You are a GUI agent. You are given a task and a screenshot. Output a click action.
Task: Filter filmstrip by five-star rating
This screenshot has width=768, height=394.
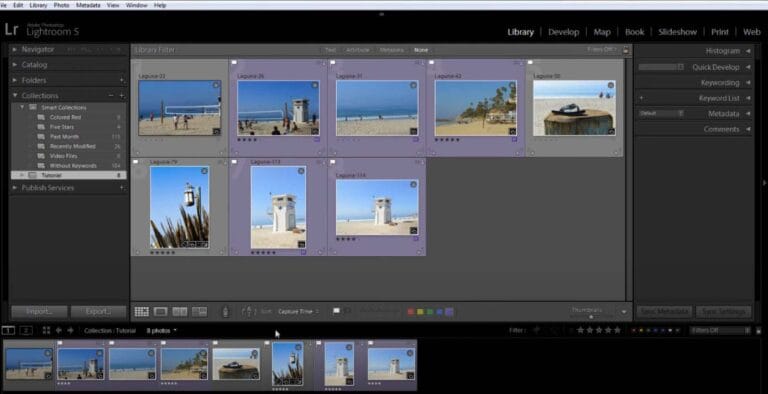tap(618, 330)
